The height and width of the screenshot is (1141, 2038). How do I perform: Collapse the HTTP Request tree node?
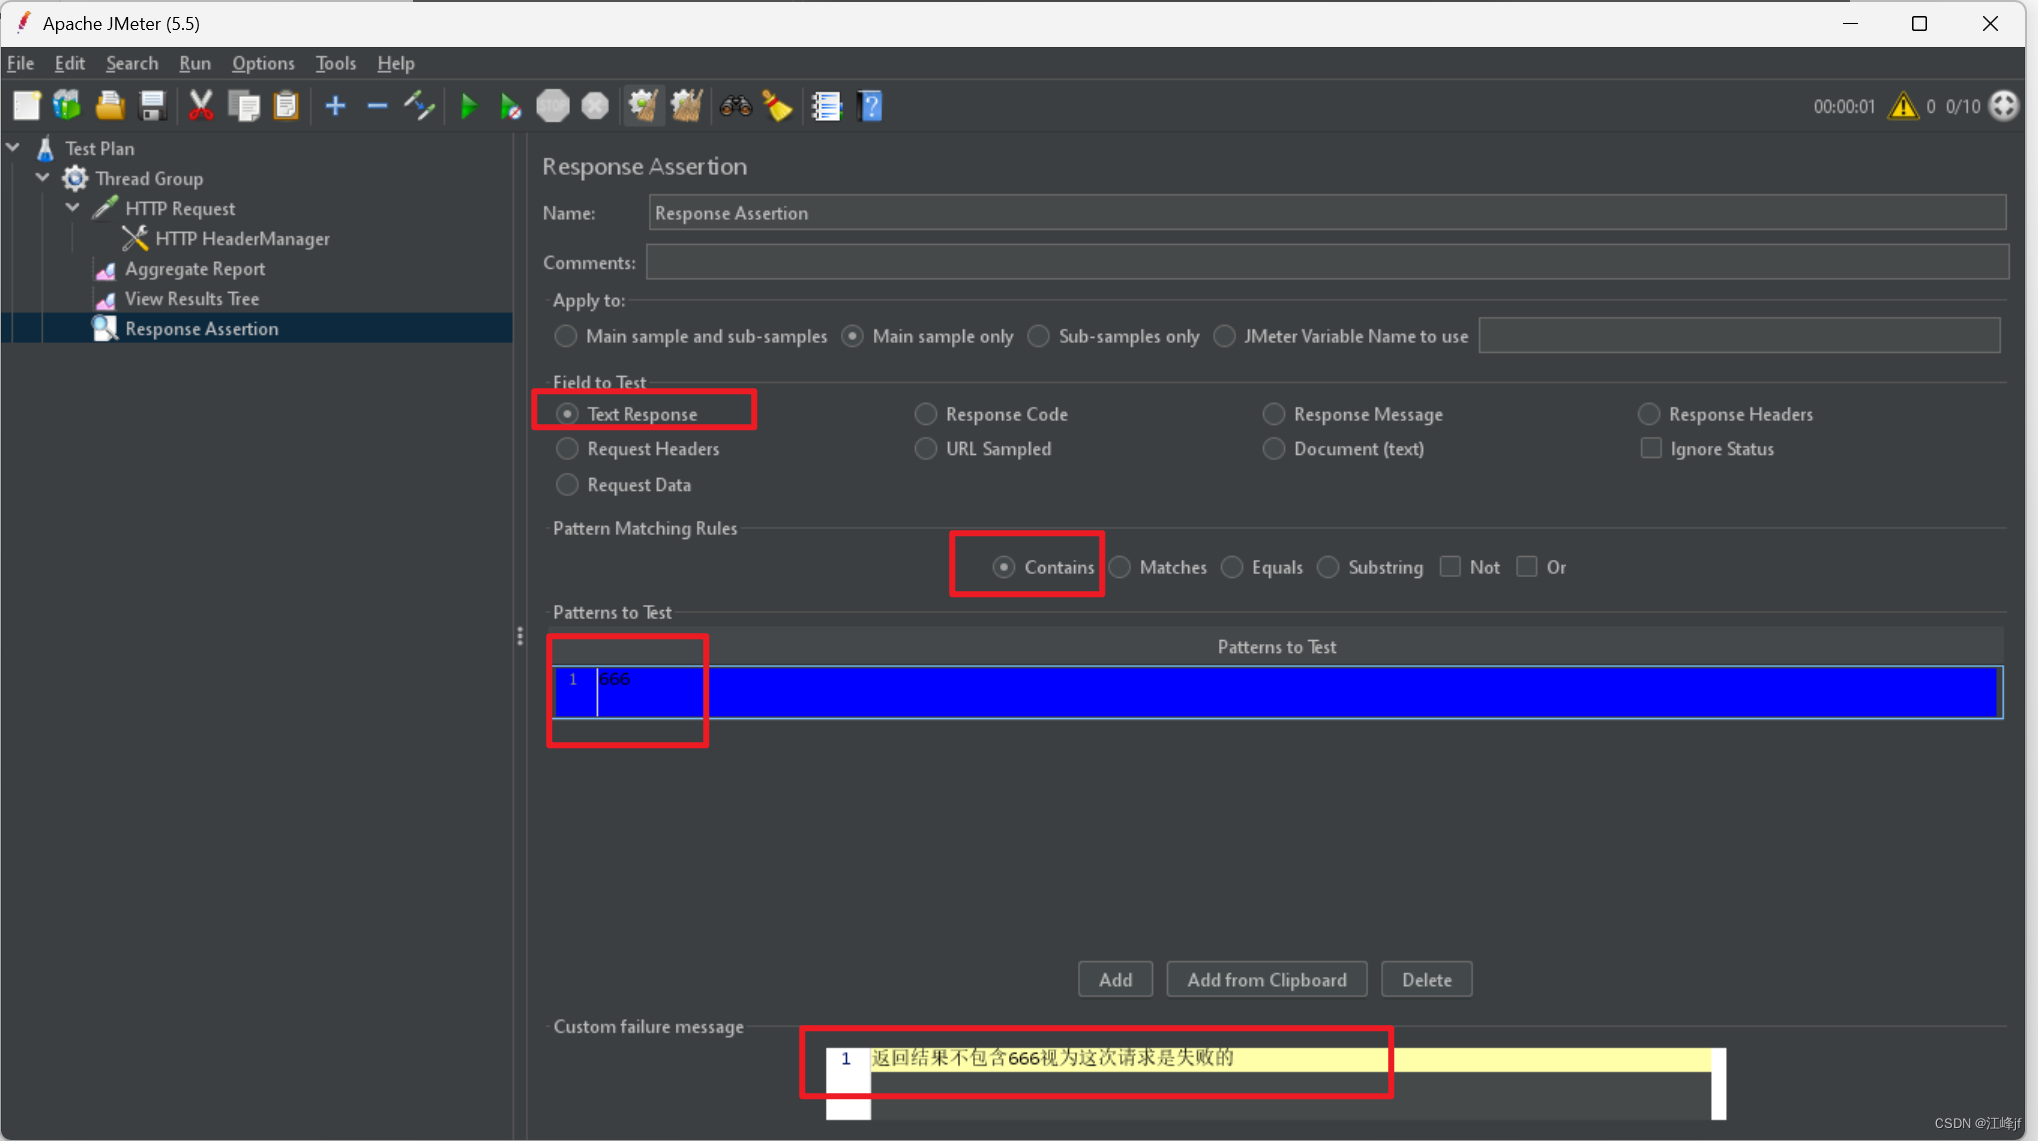pyautogui.click(x=73, y=208)
